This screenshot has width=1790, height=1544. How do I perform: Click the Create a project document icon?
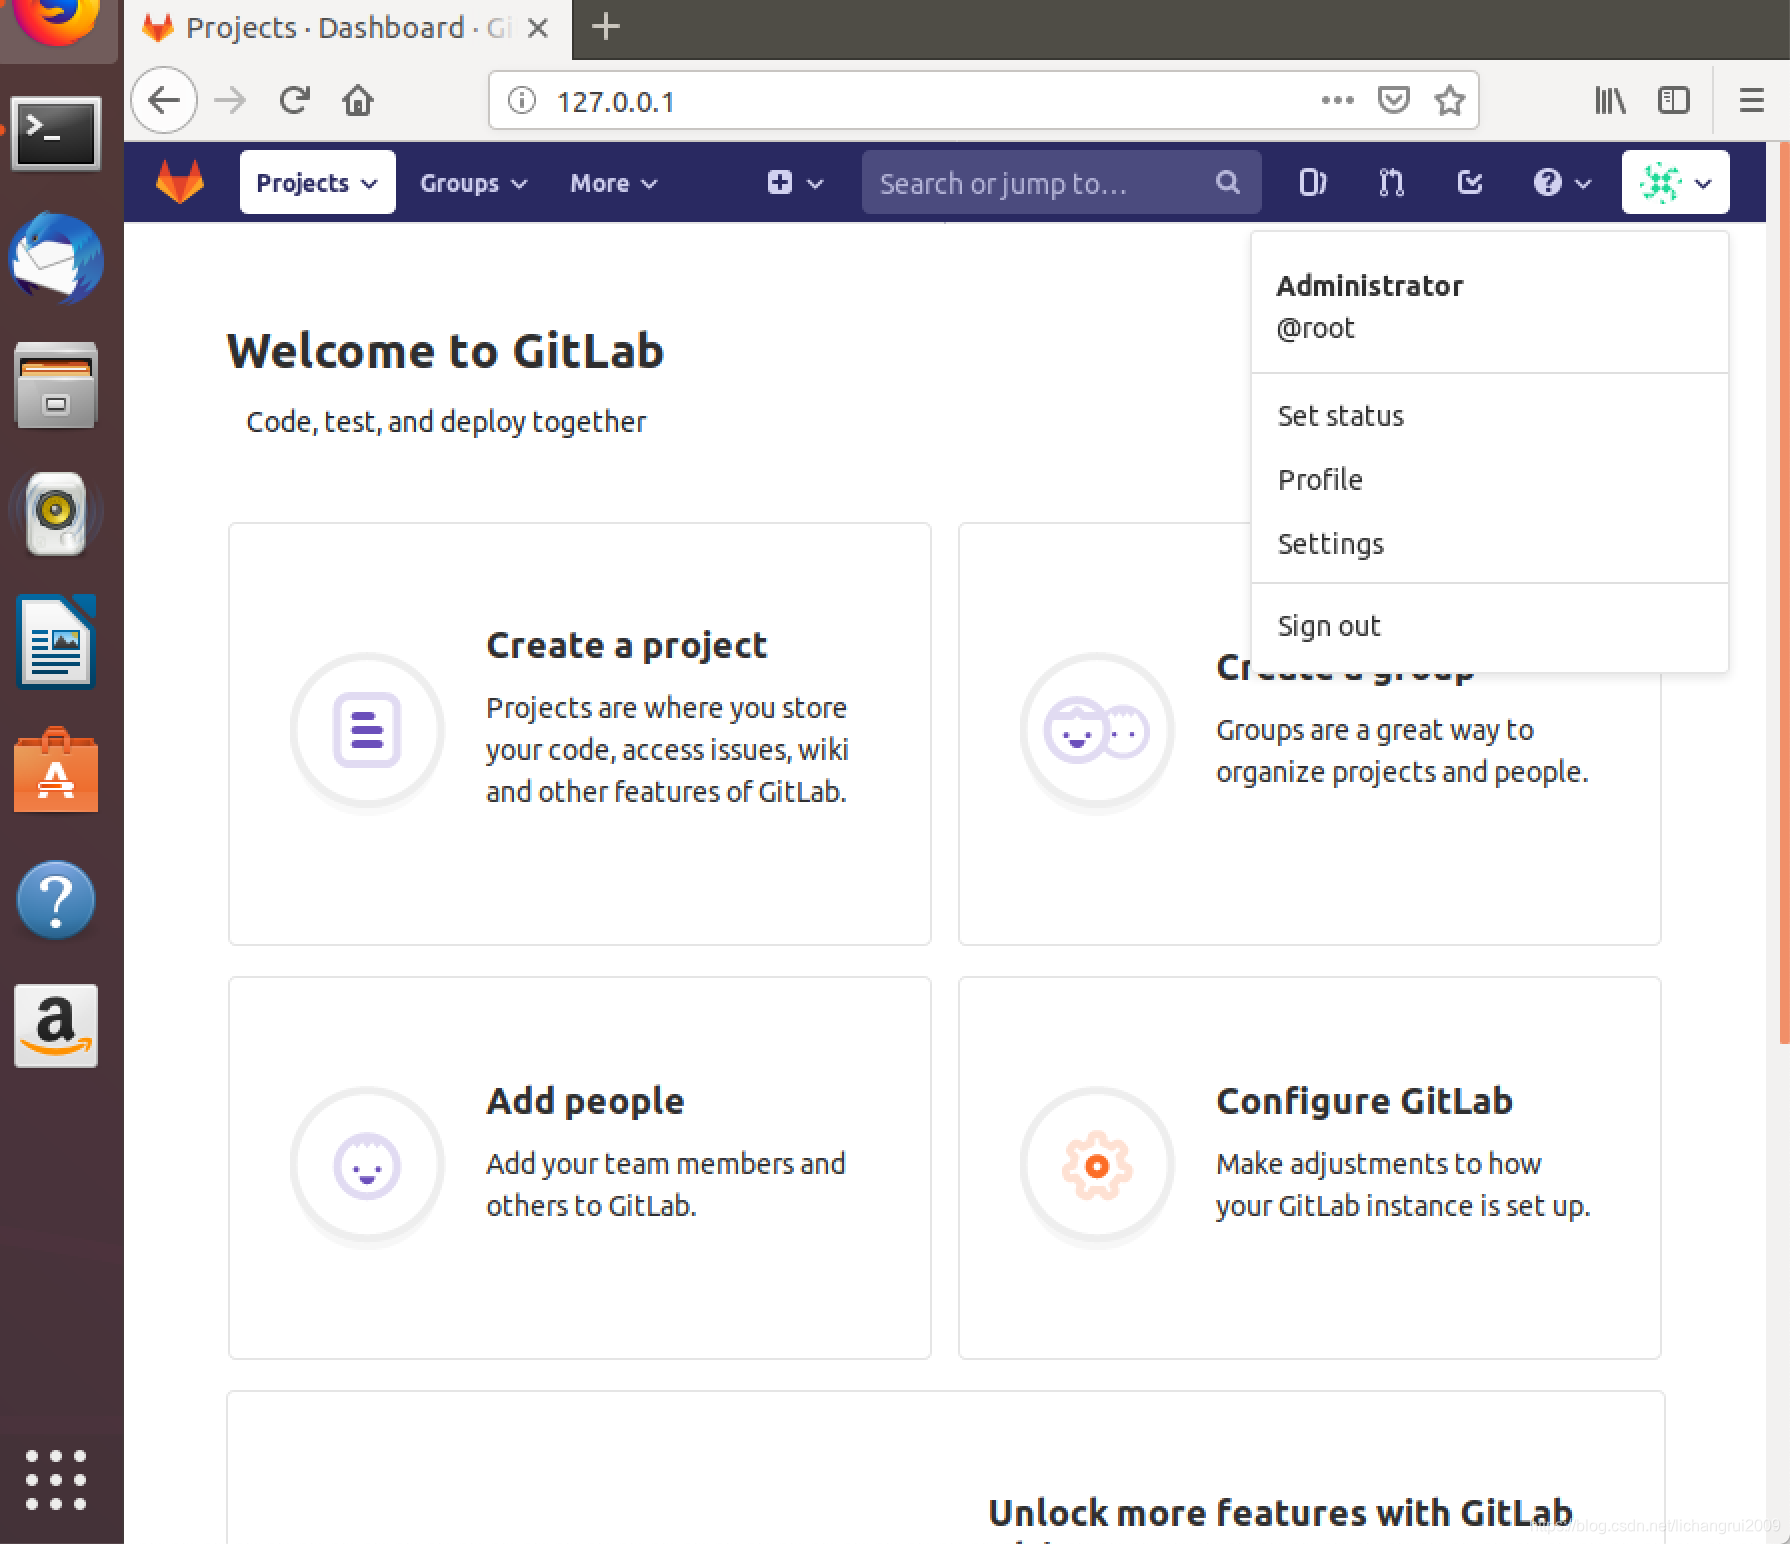pos(367,730)
